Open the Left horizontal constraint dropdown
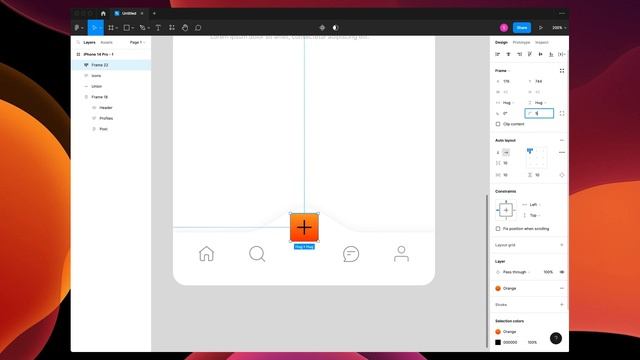This screenshot has width=640, height=360. 532,204
